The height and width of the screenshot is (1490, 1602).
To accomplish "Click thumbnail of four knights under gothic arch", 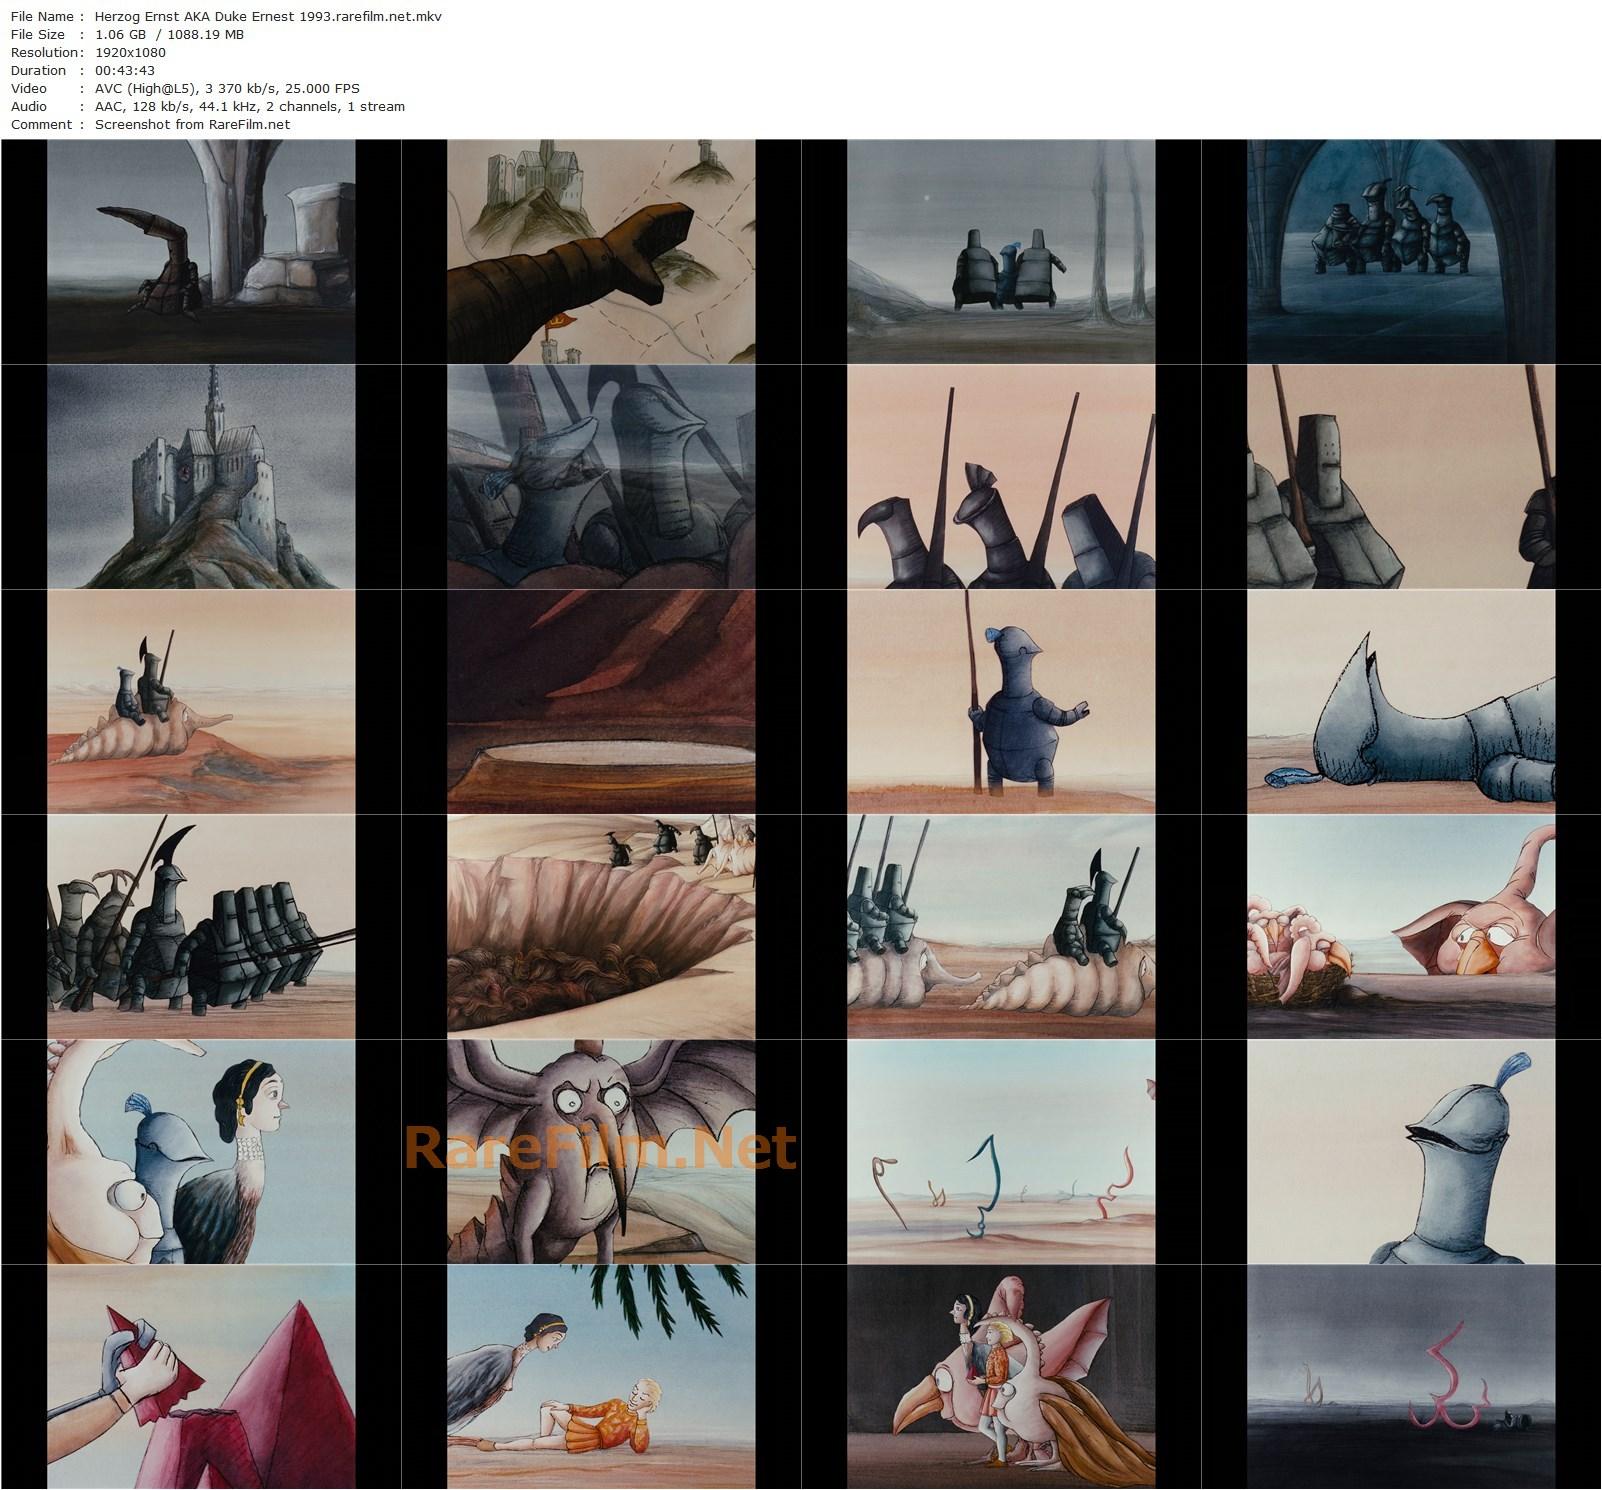I will tap(1401, 251).
